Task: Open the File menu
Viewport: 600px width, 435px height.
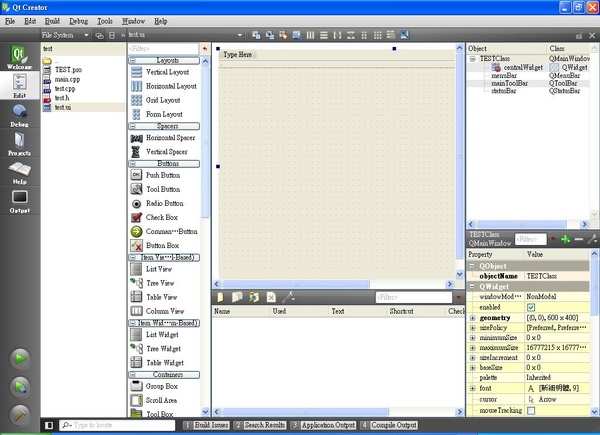Action: coord(10,21)
